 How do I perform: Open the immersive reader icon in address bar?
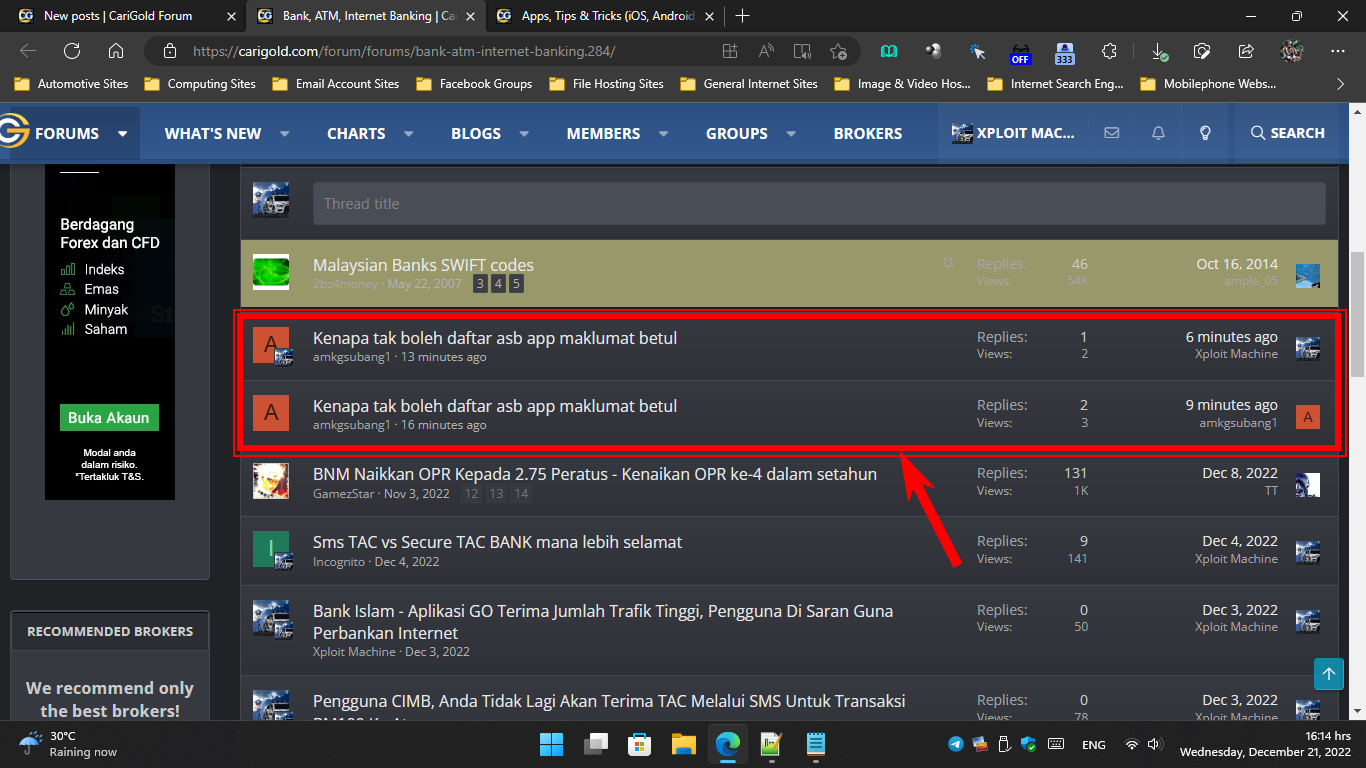point(802,51)
